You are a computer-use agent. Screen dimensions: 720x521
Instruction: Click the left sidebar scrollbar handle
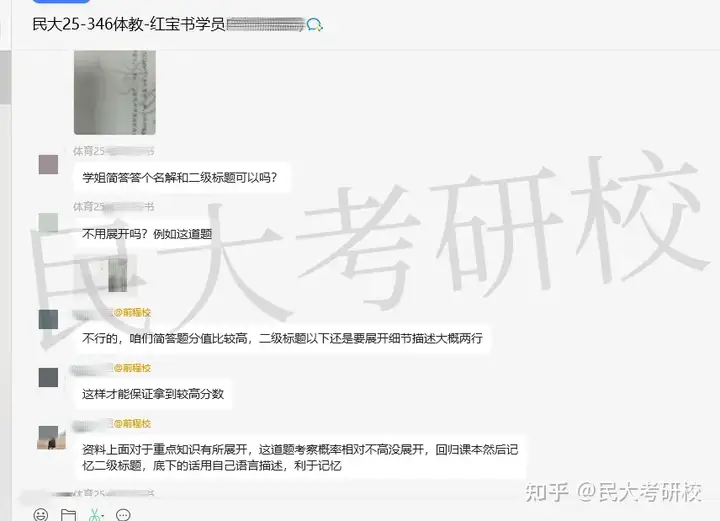(5, 77)
